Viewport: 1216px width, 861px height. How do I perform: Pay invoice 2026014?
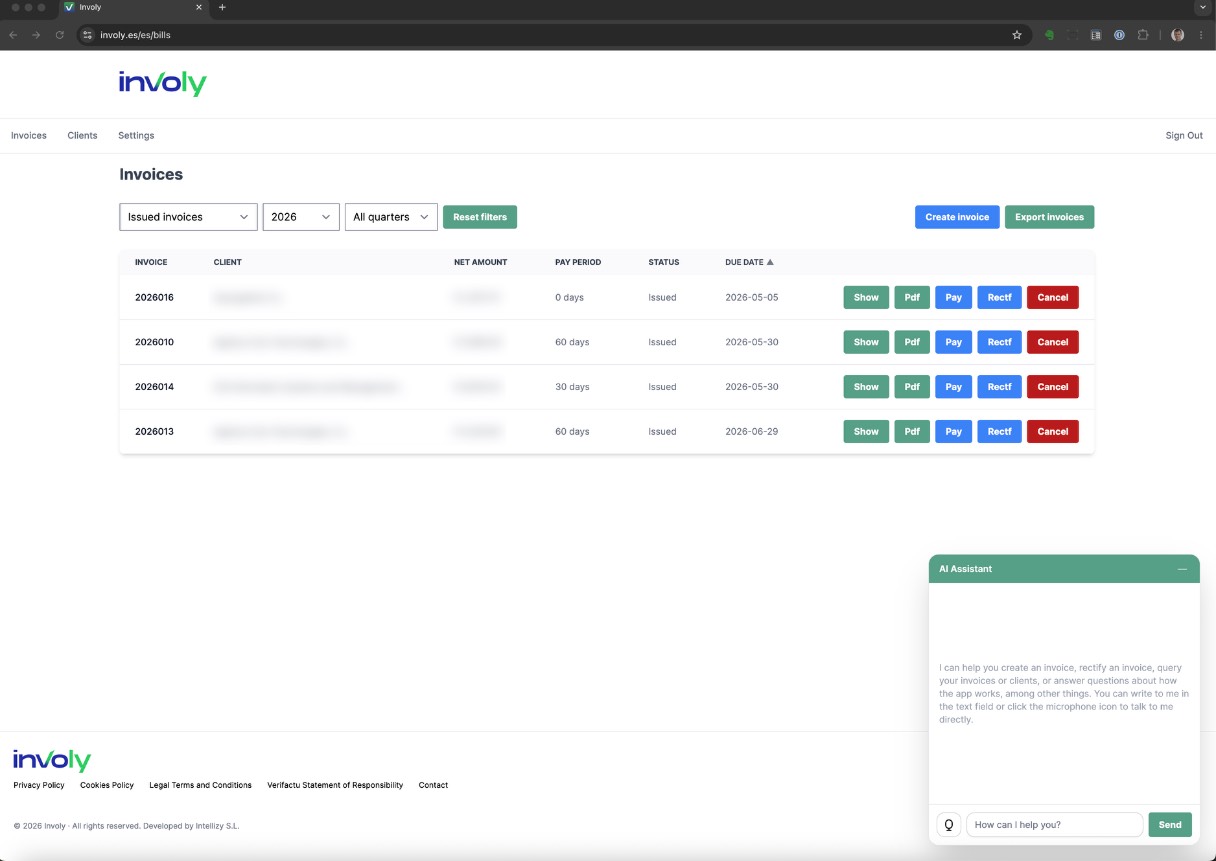[x=954, y=387]
